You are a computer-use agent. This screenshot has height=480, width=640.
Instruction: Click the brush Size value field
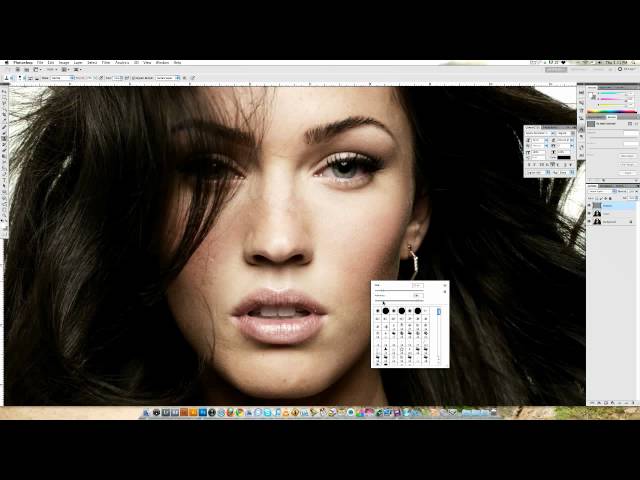418,285
